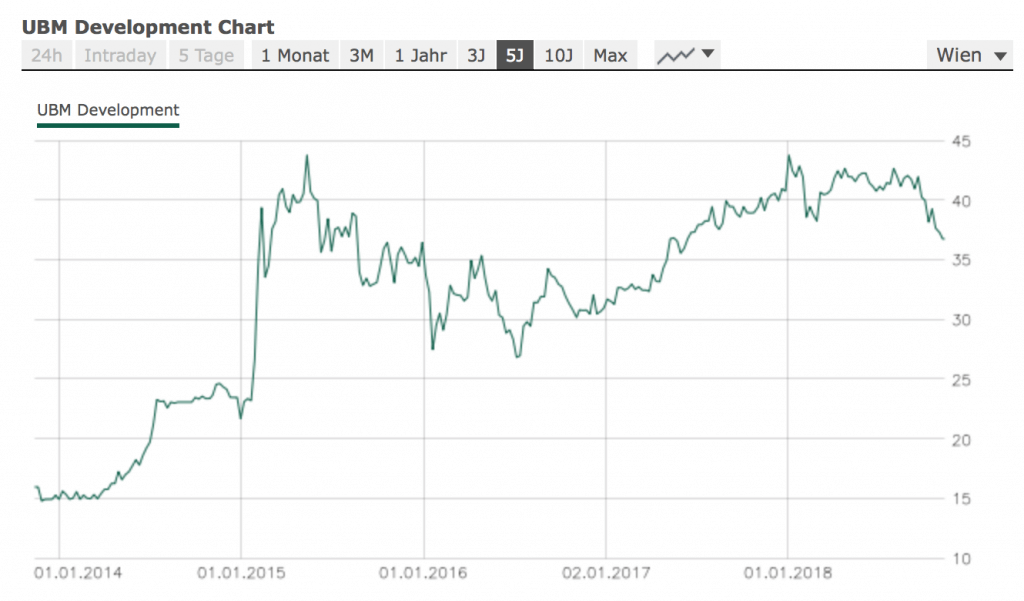
Task: Show the 1 Jahr chart range
Action: (421, 55)
